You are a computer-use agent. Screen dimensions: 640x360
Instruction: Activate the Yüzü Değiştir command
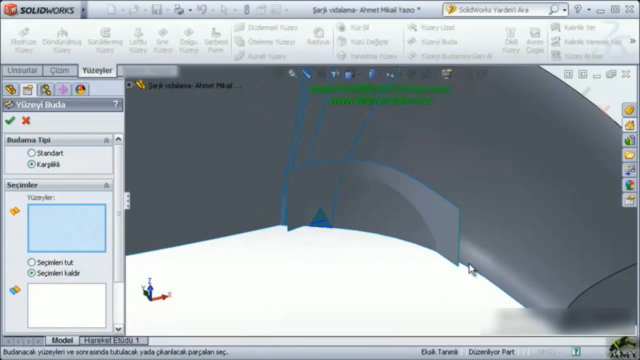pos(362,42)
